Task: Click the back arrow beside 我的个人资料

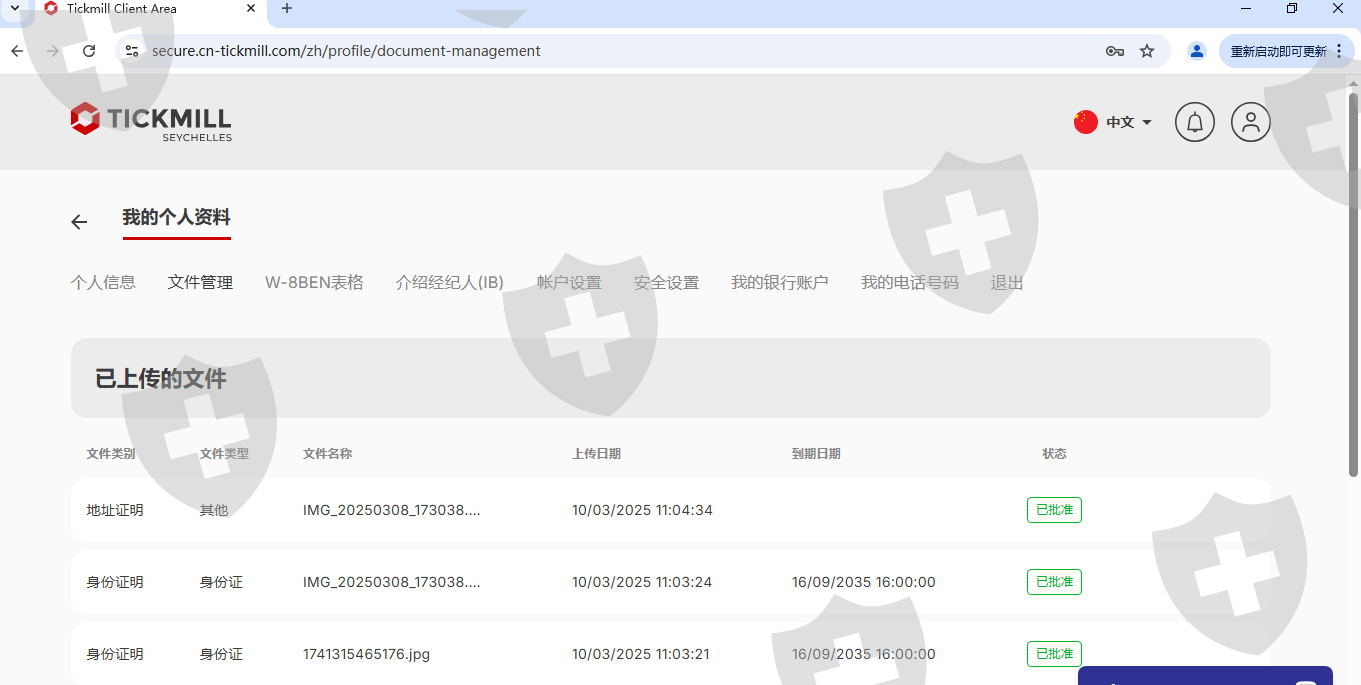Action: pos(79,222)
